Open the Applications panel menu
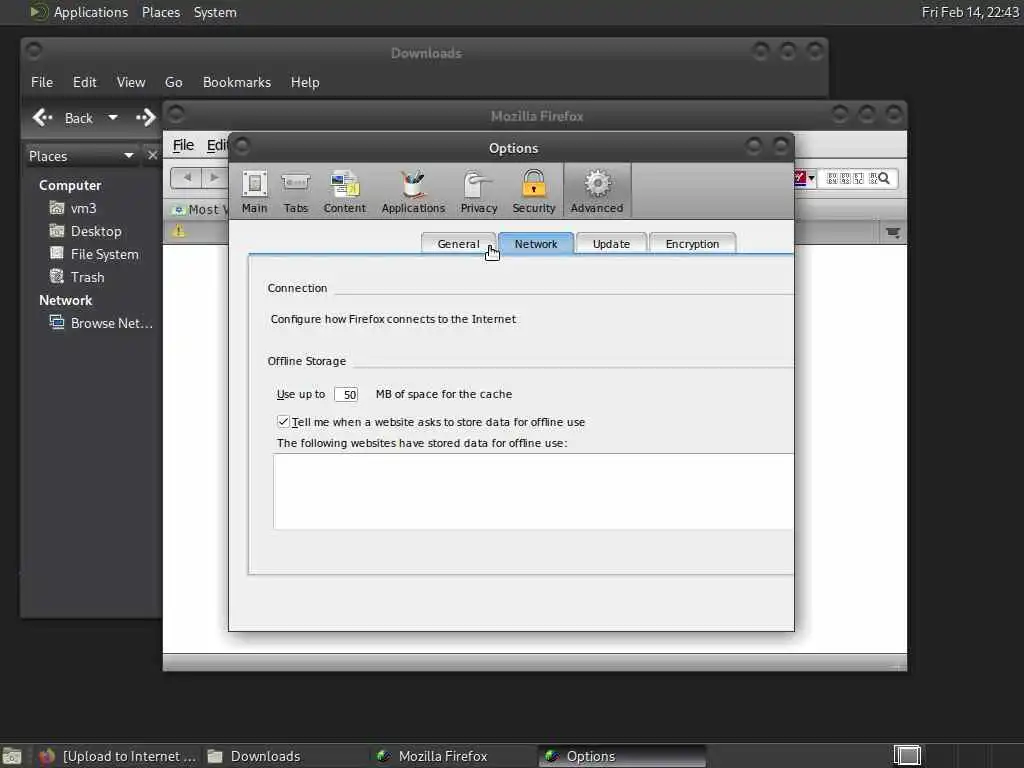Screen dimensions: 1024x768 pos(91,12)
